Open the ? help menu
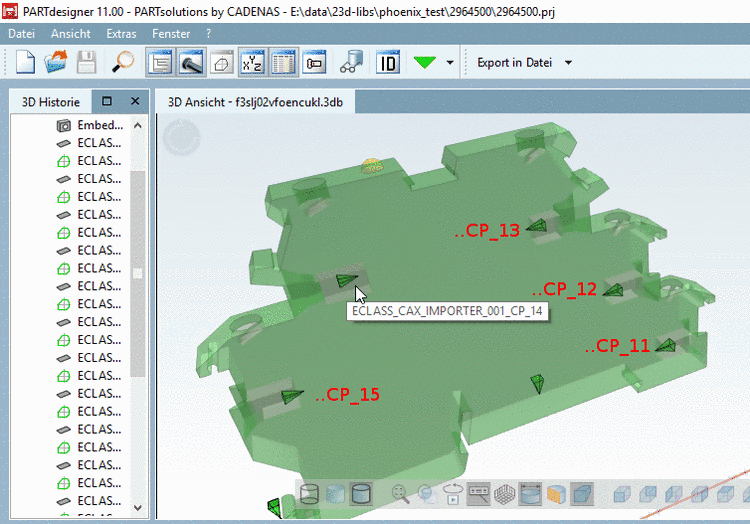750x524 pixels. pyautogui.click(x=209, y=34)
